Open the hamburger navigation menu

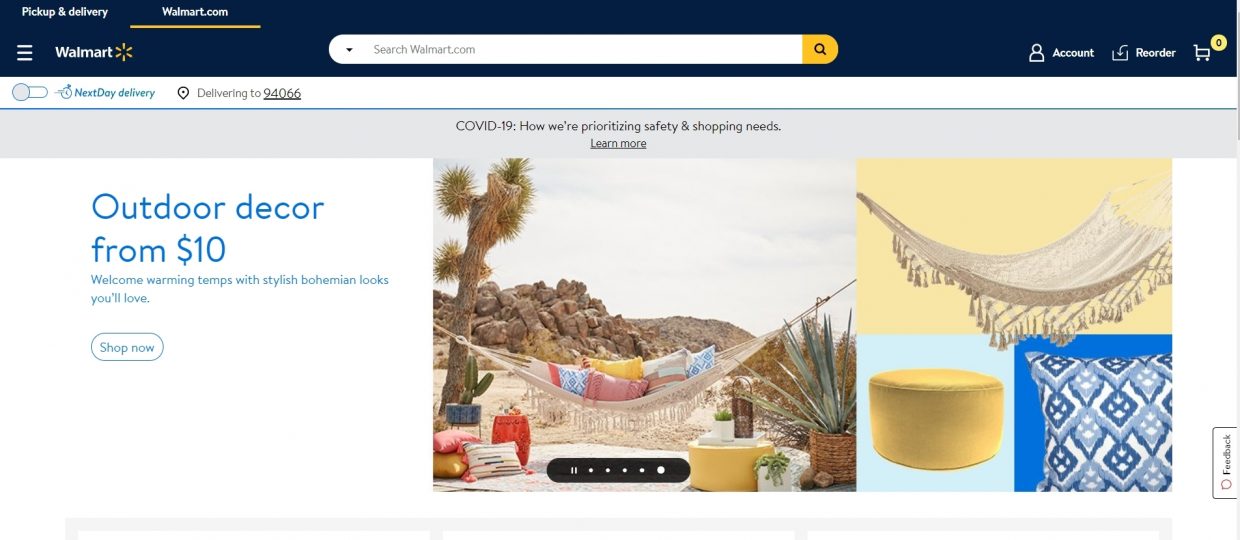(25, 53)
